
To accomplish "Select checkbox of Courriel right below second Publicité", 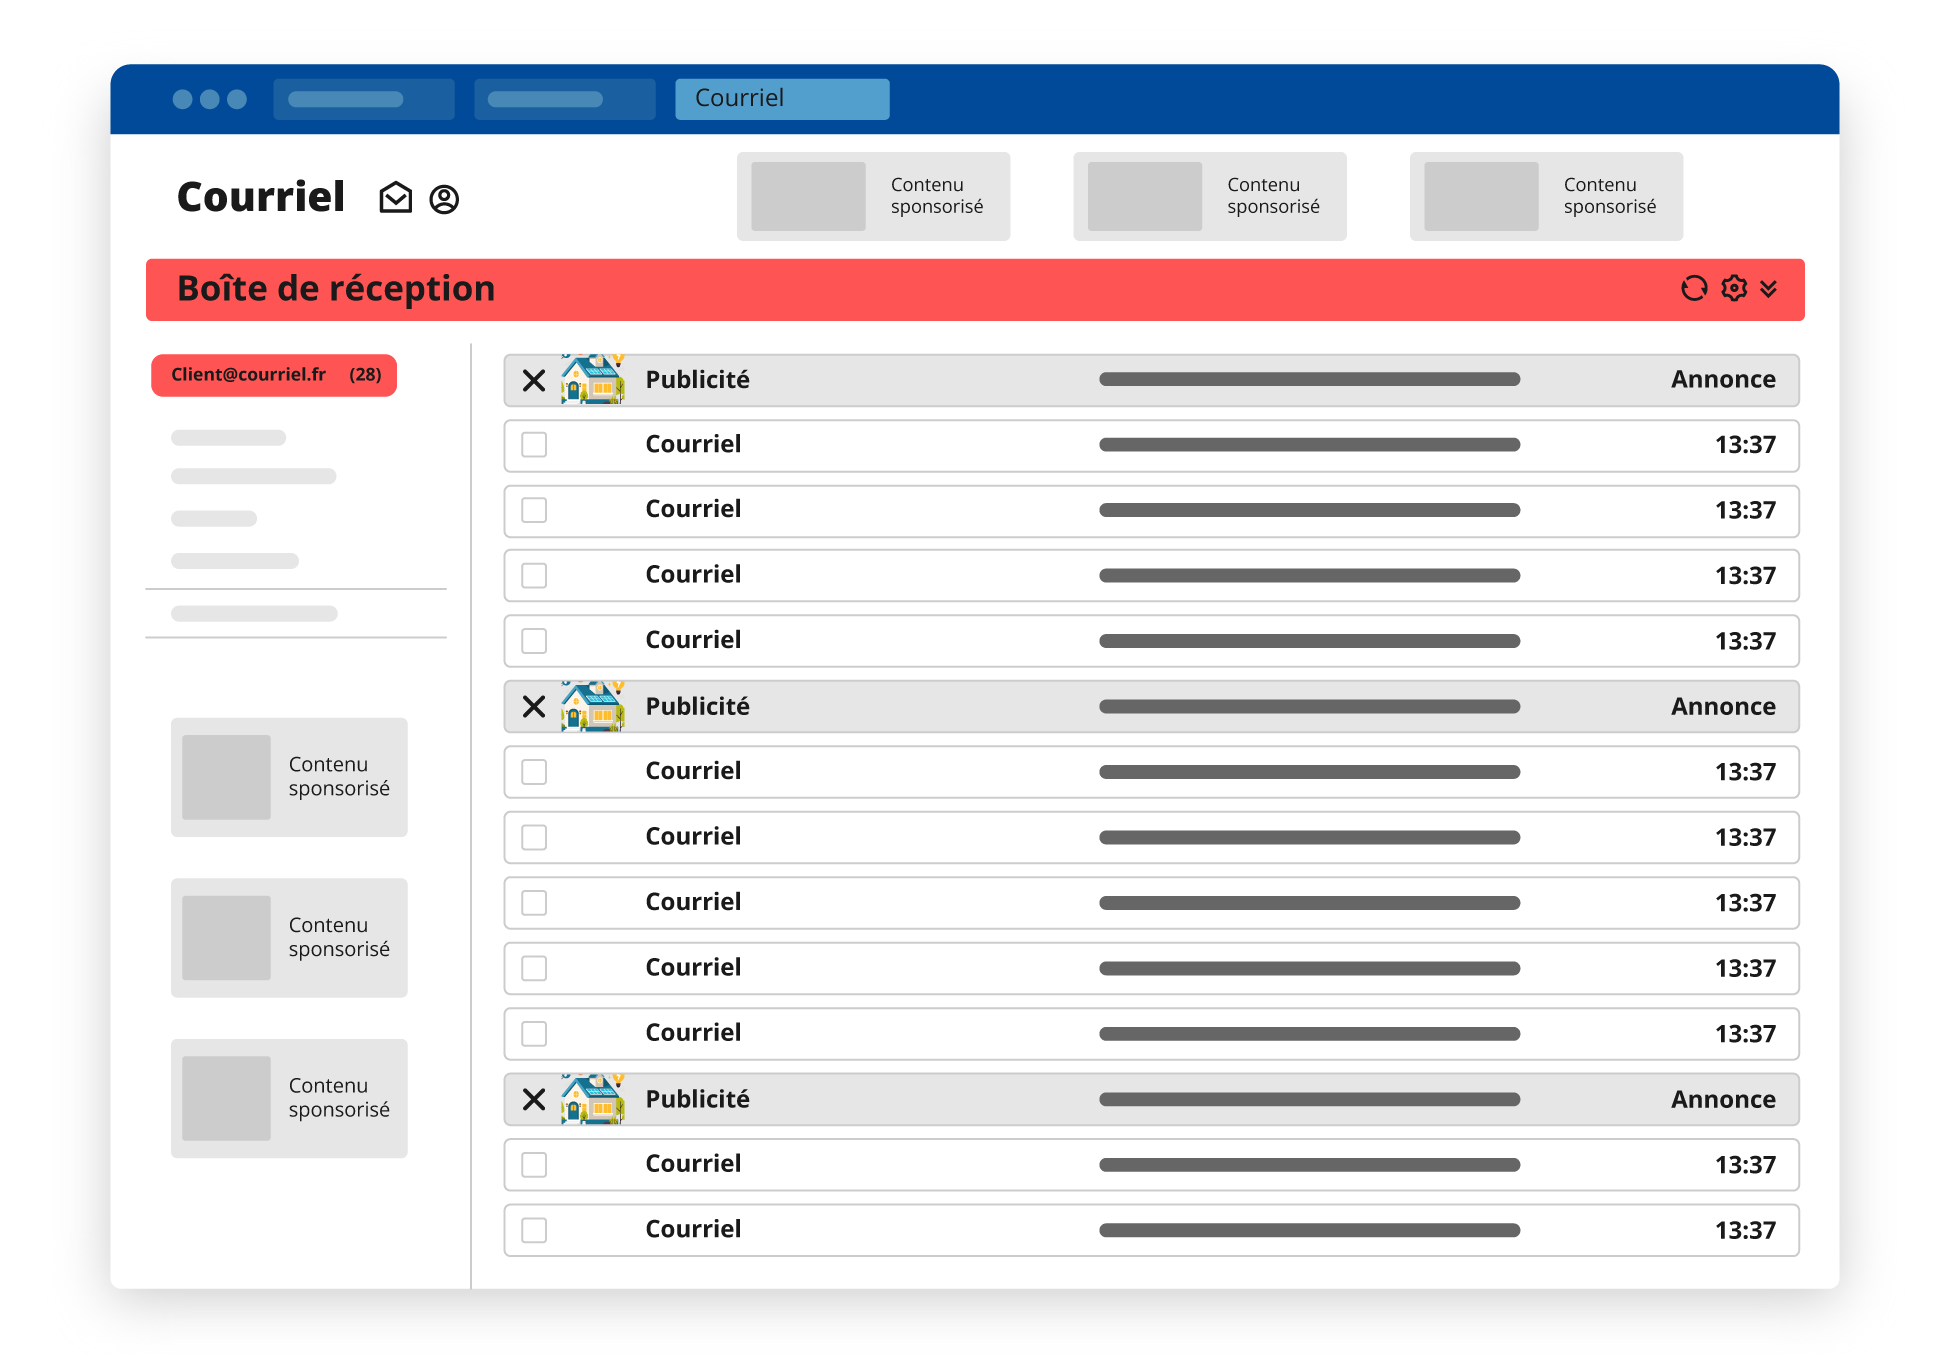I will [534, 772].
